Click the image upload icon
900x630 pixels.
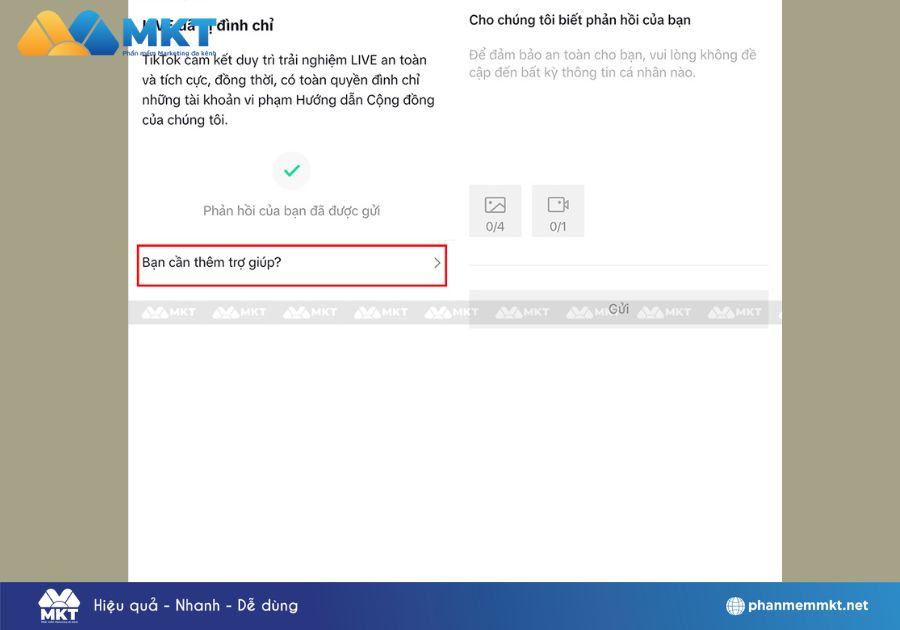tap(495, 205)
